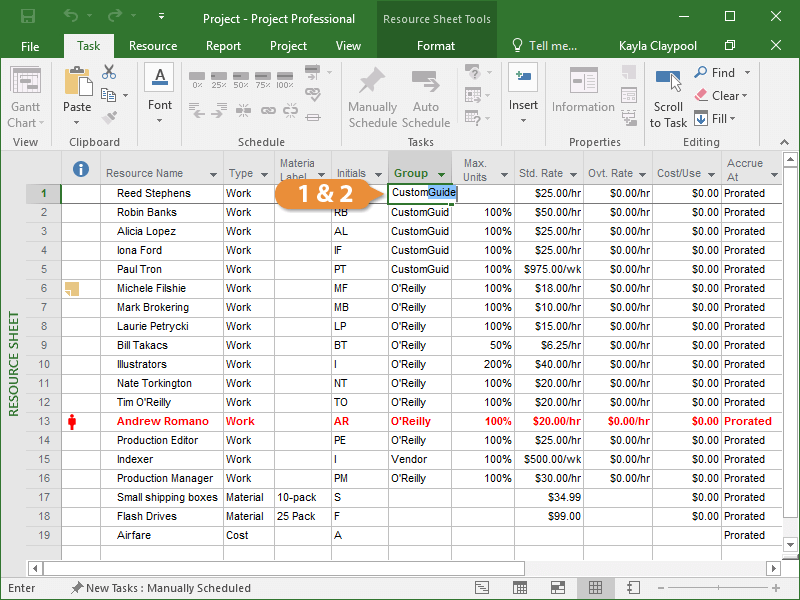Click the Cut scissors icon
The width and height of the screenshot is (800, 600).
[x=109, y=73]
